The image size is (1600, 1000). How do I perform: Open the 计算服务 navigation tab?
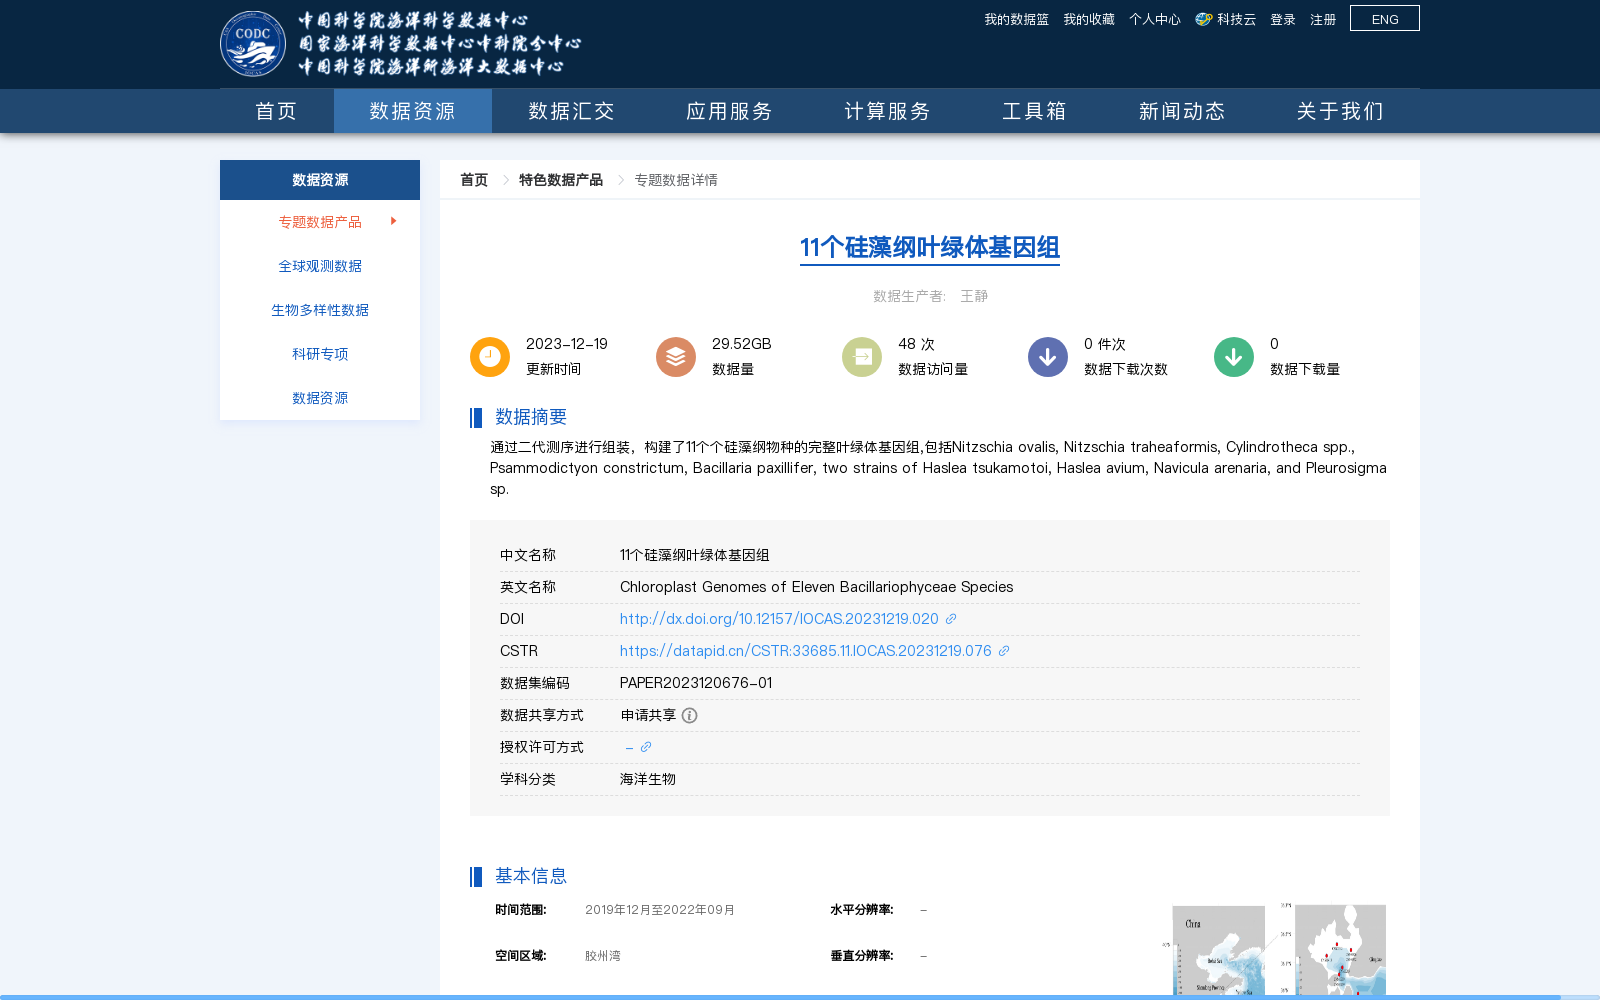tap(887, 111)
